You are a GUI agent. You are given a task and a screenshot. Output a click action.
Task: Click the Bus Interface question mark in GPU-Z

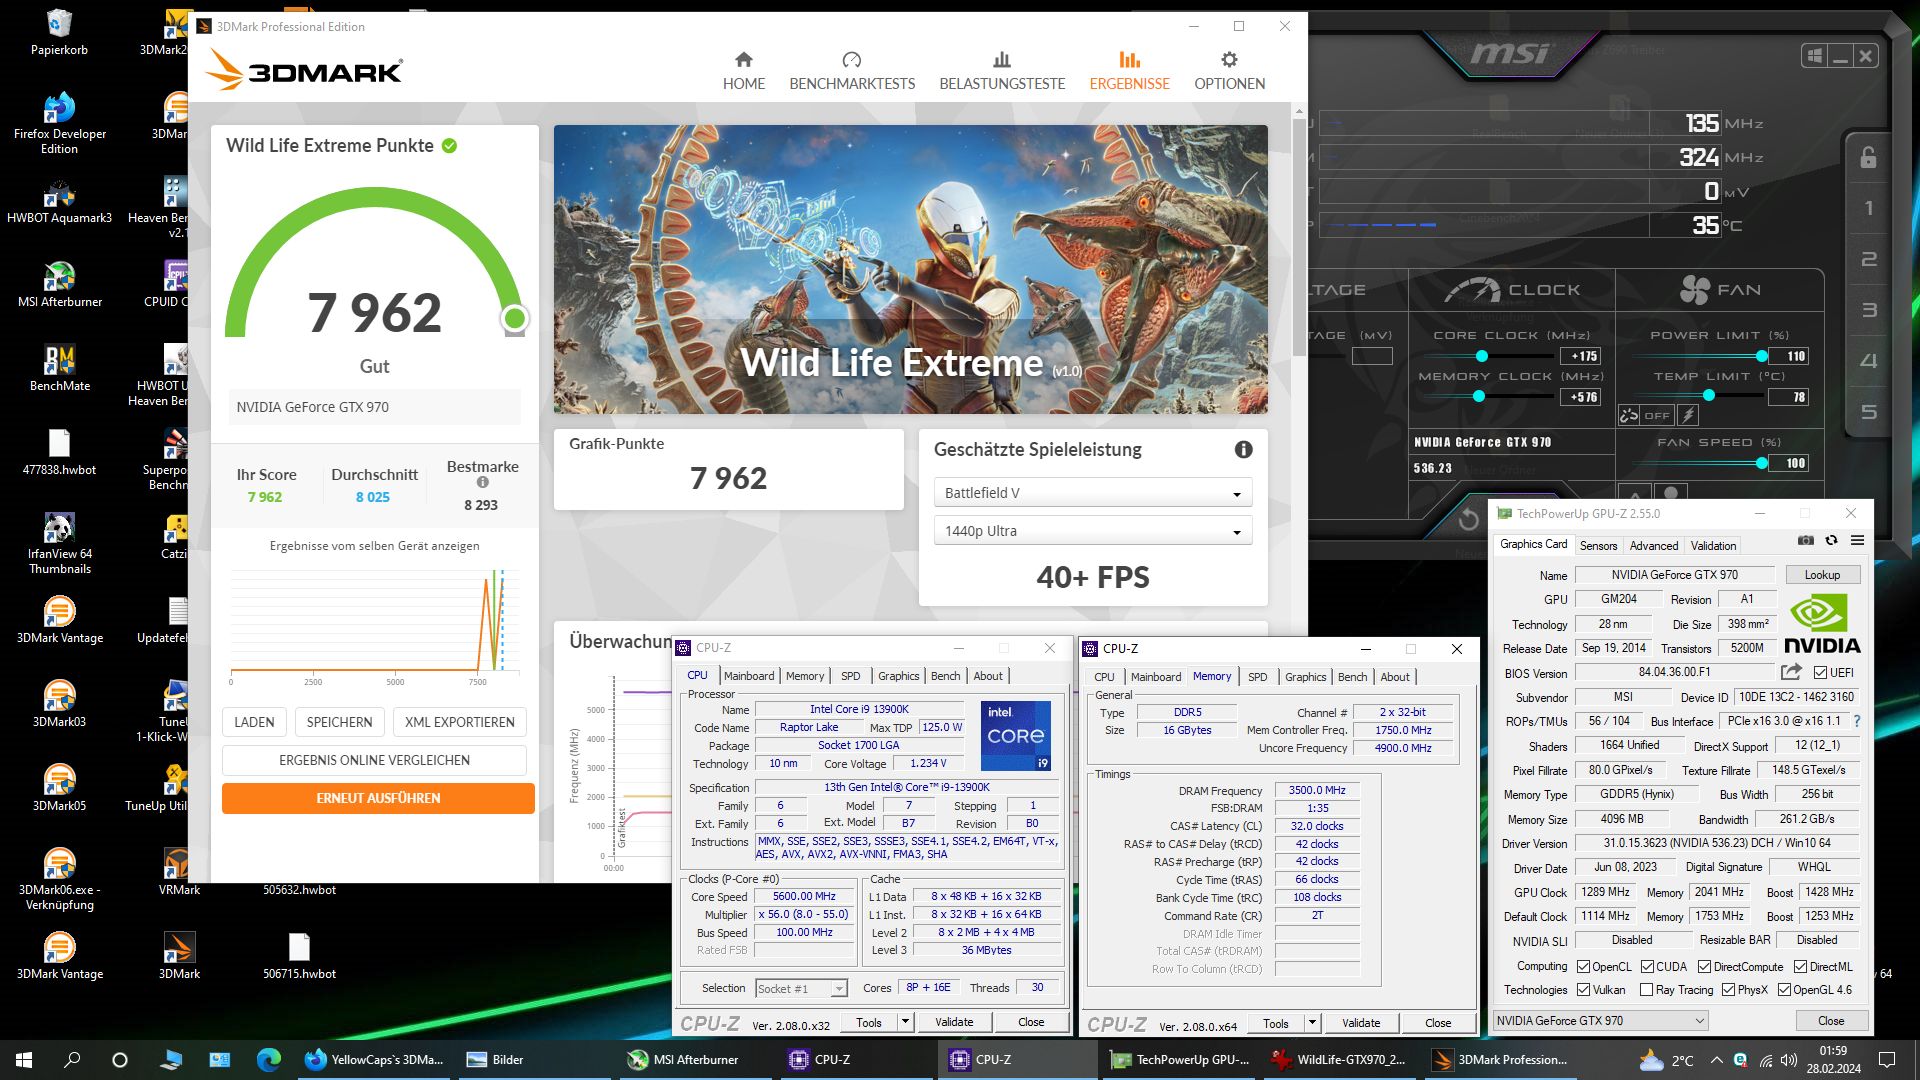click(x=1857, y=721)
